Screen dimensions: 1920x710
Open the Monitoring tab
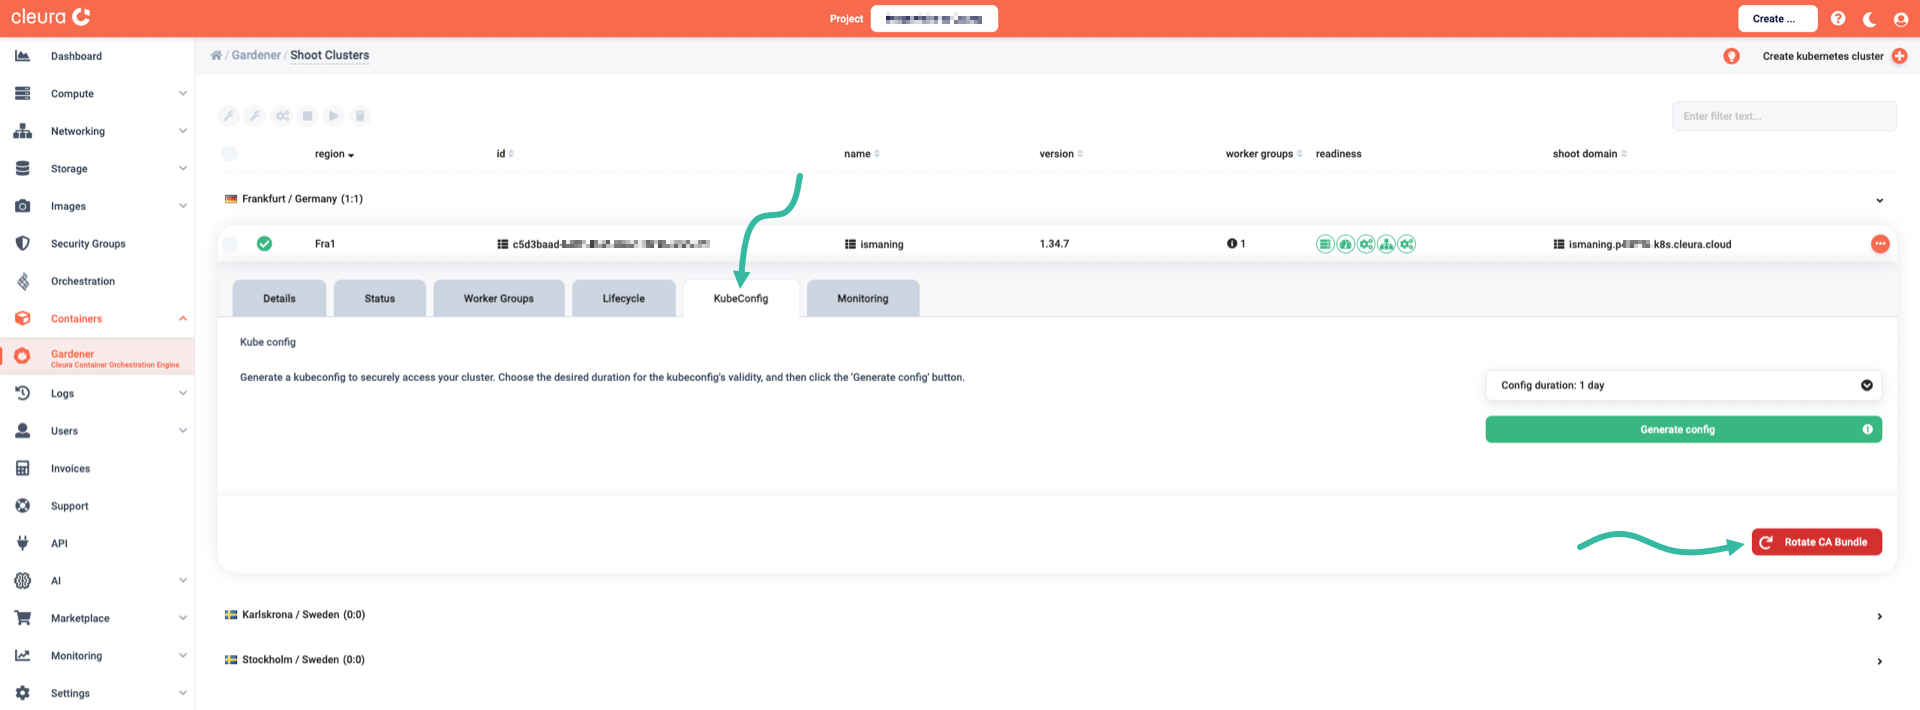pos(862,298)
